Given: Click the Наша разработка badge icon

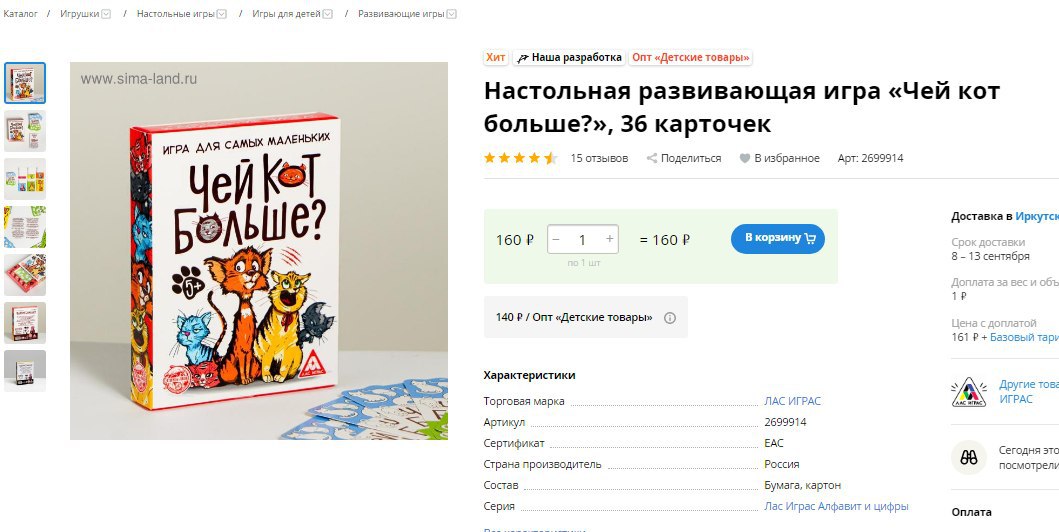Looking at the screenshot, I should coord(522,58).
